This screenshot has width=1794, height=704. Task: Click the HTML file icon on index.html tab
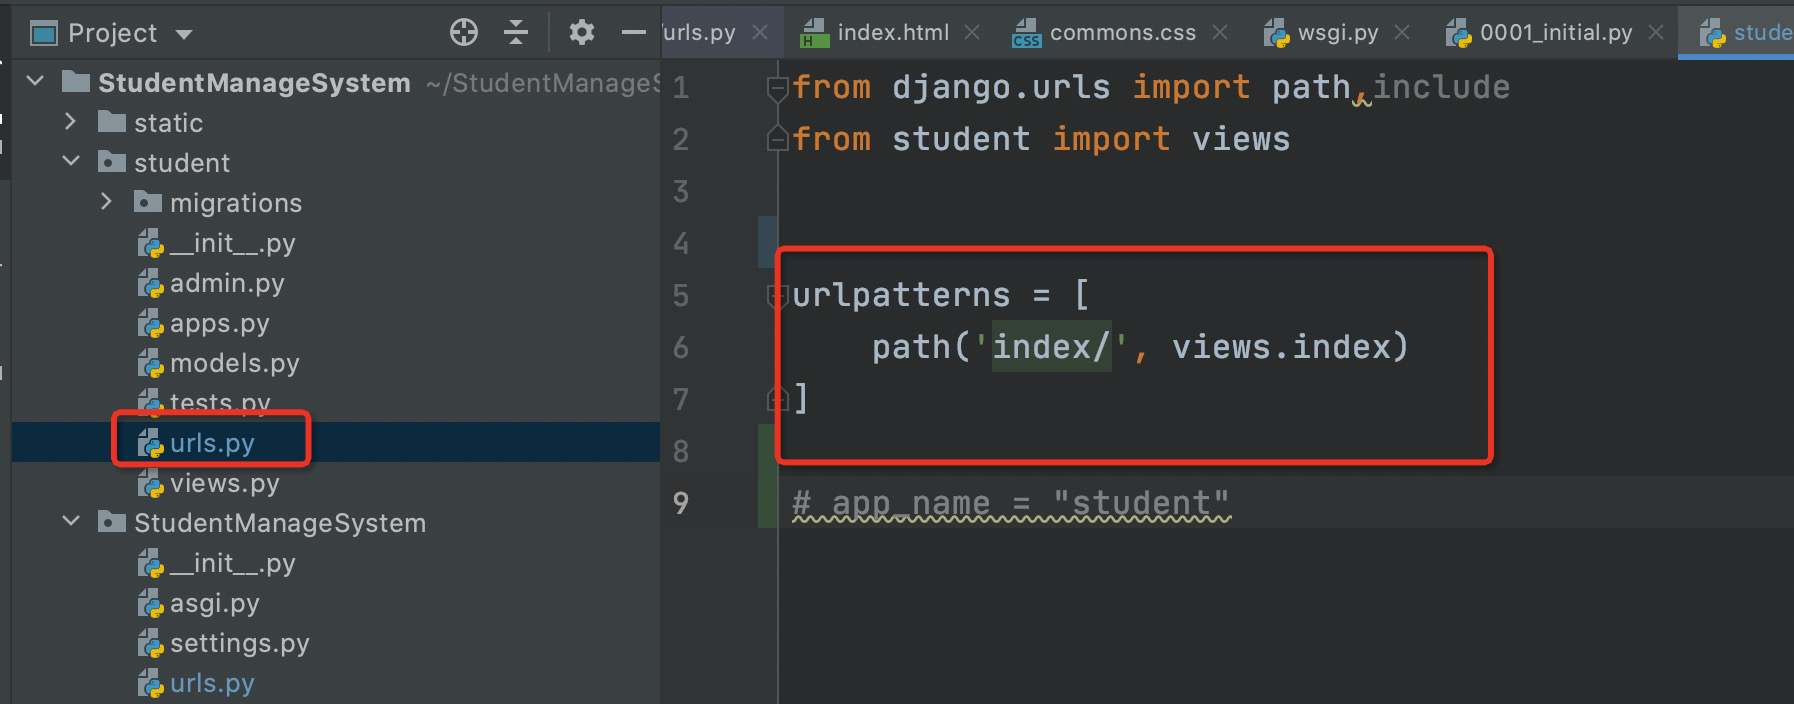point(815,34)
